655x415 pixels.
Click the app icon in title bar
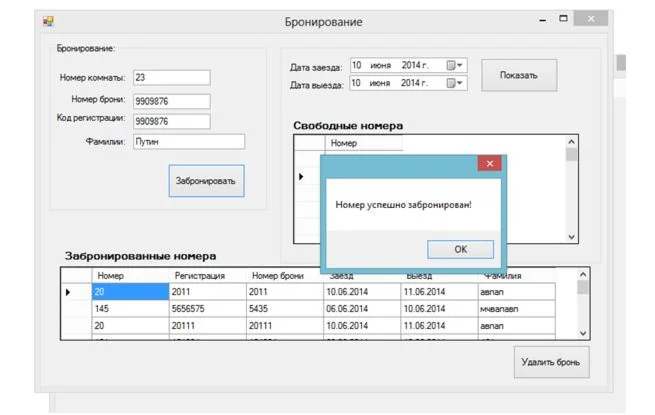(47, 21)
